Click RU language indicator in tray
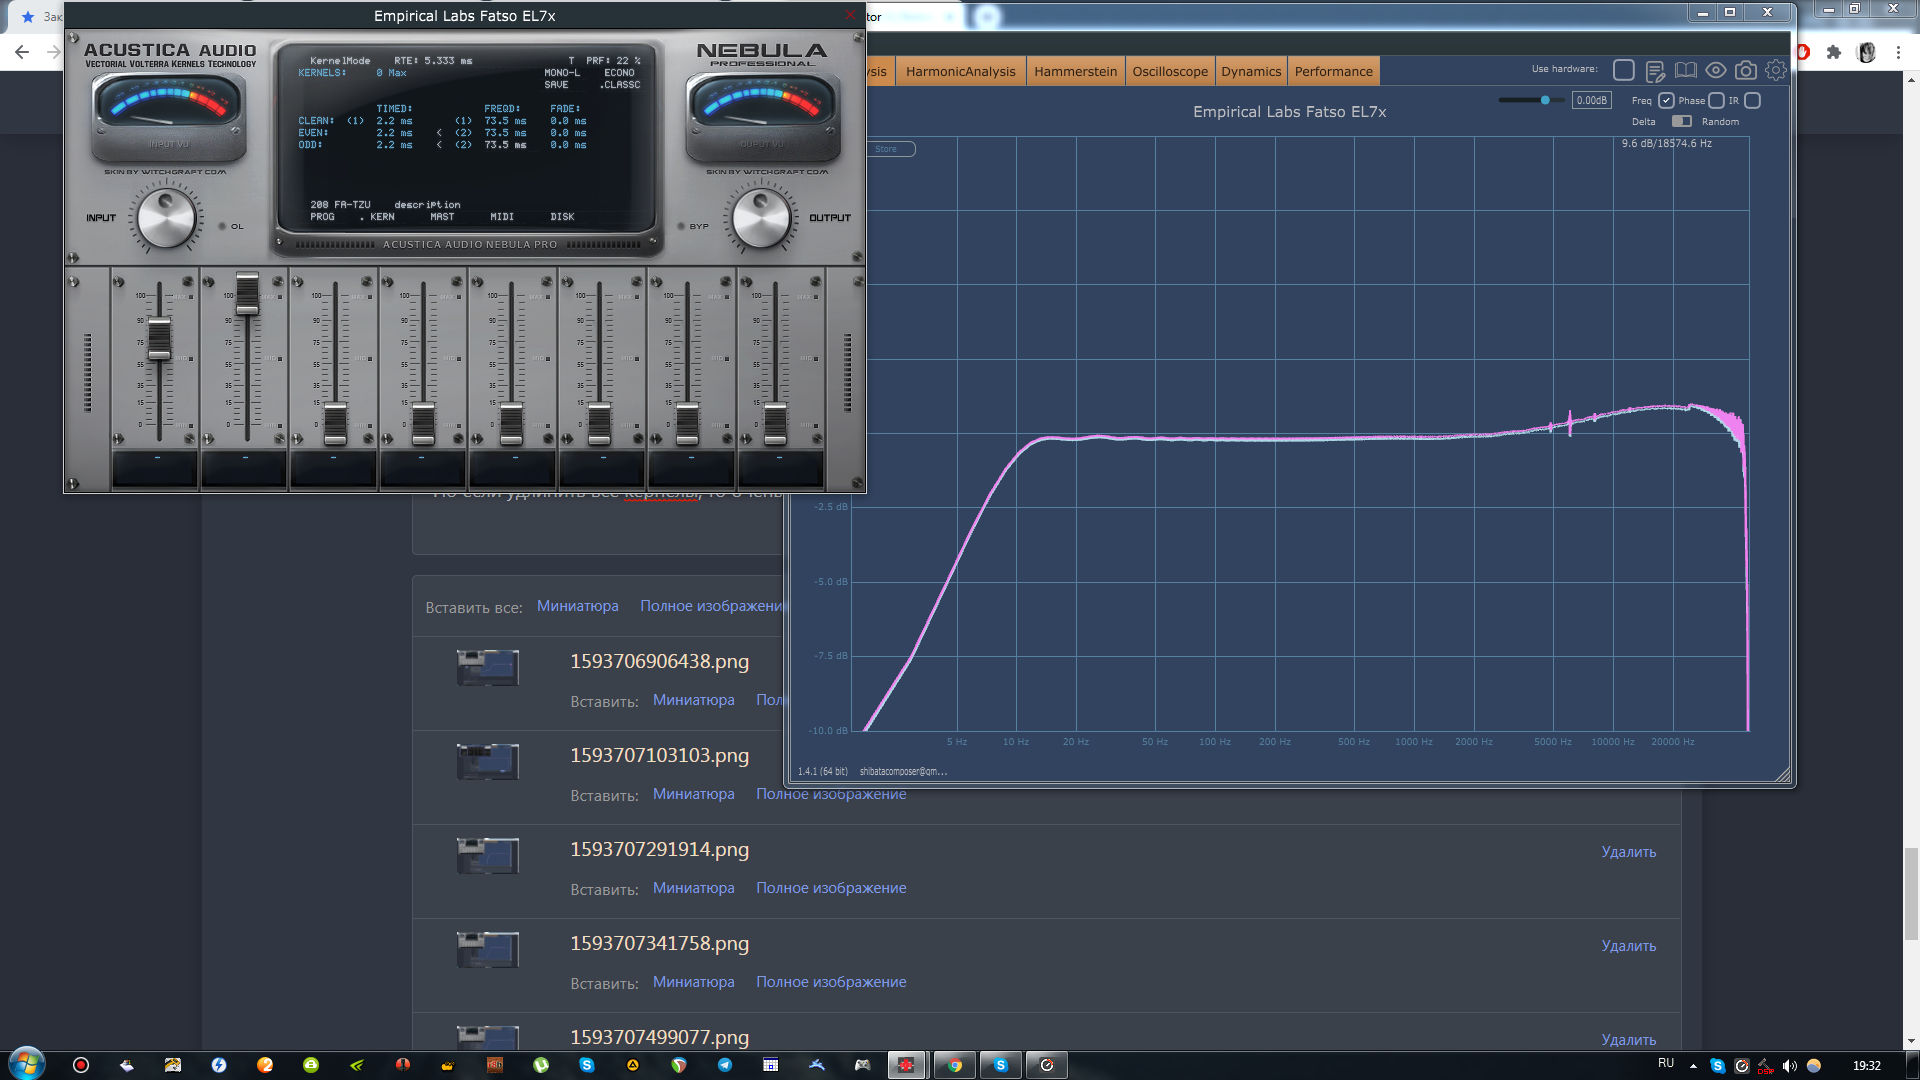This screenshot has height=1080, width=1920. (x=1666, y=1063)
